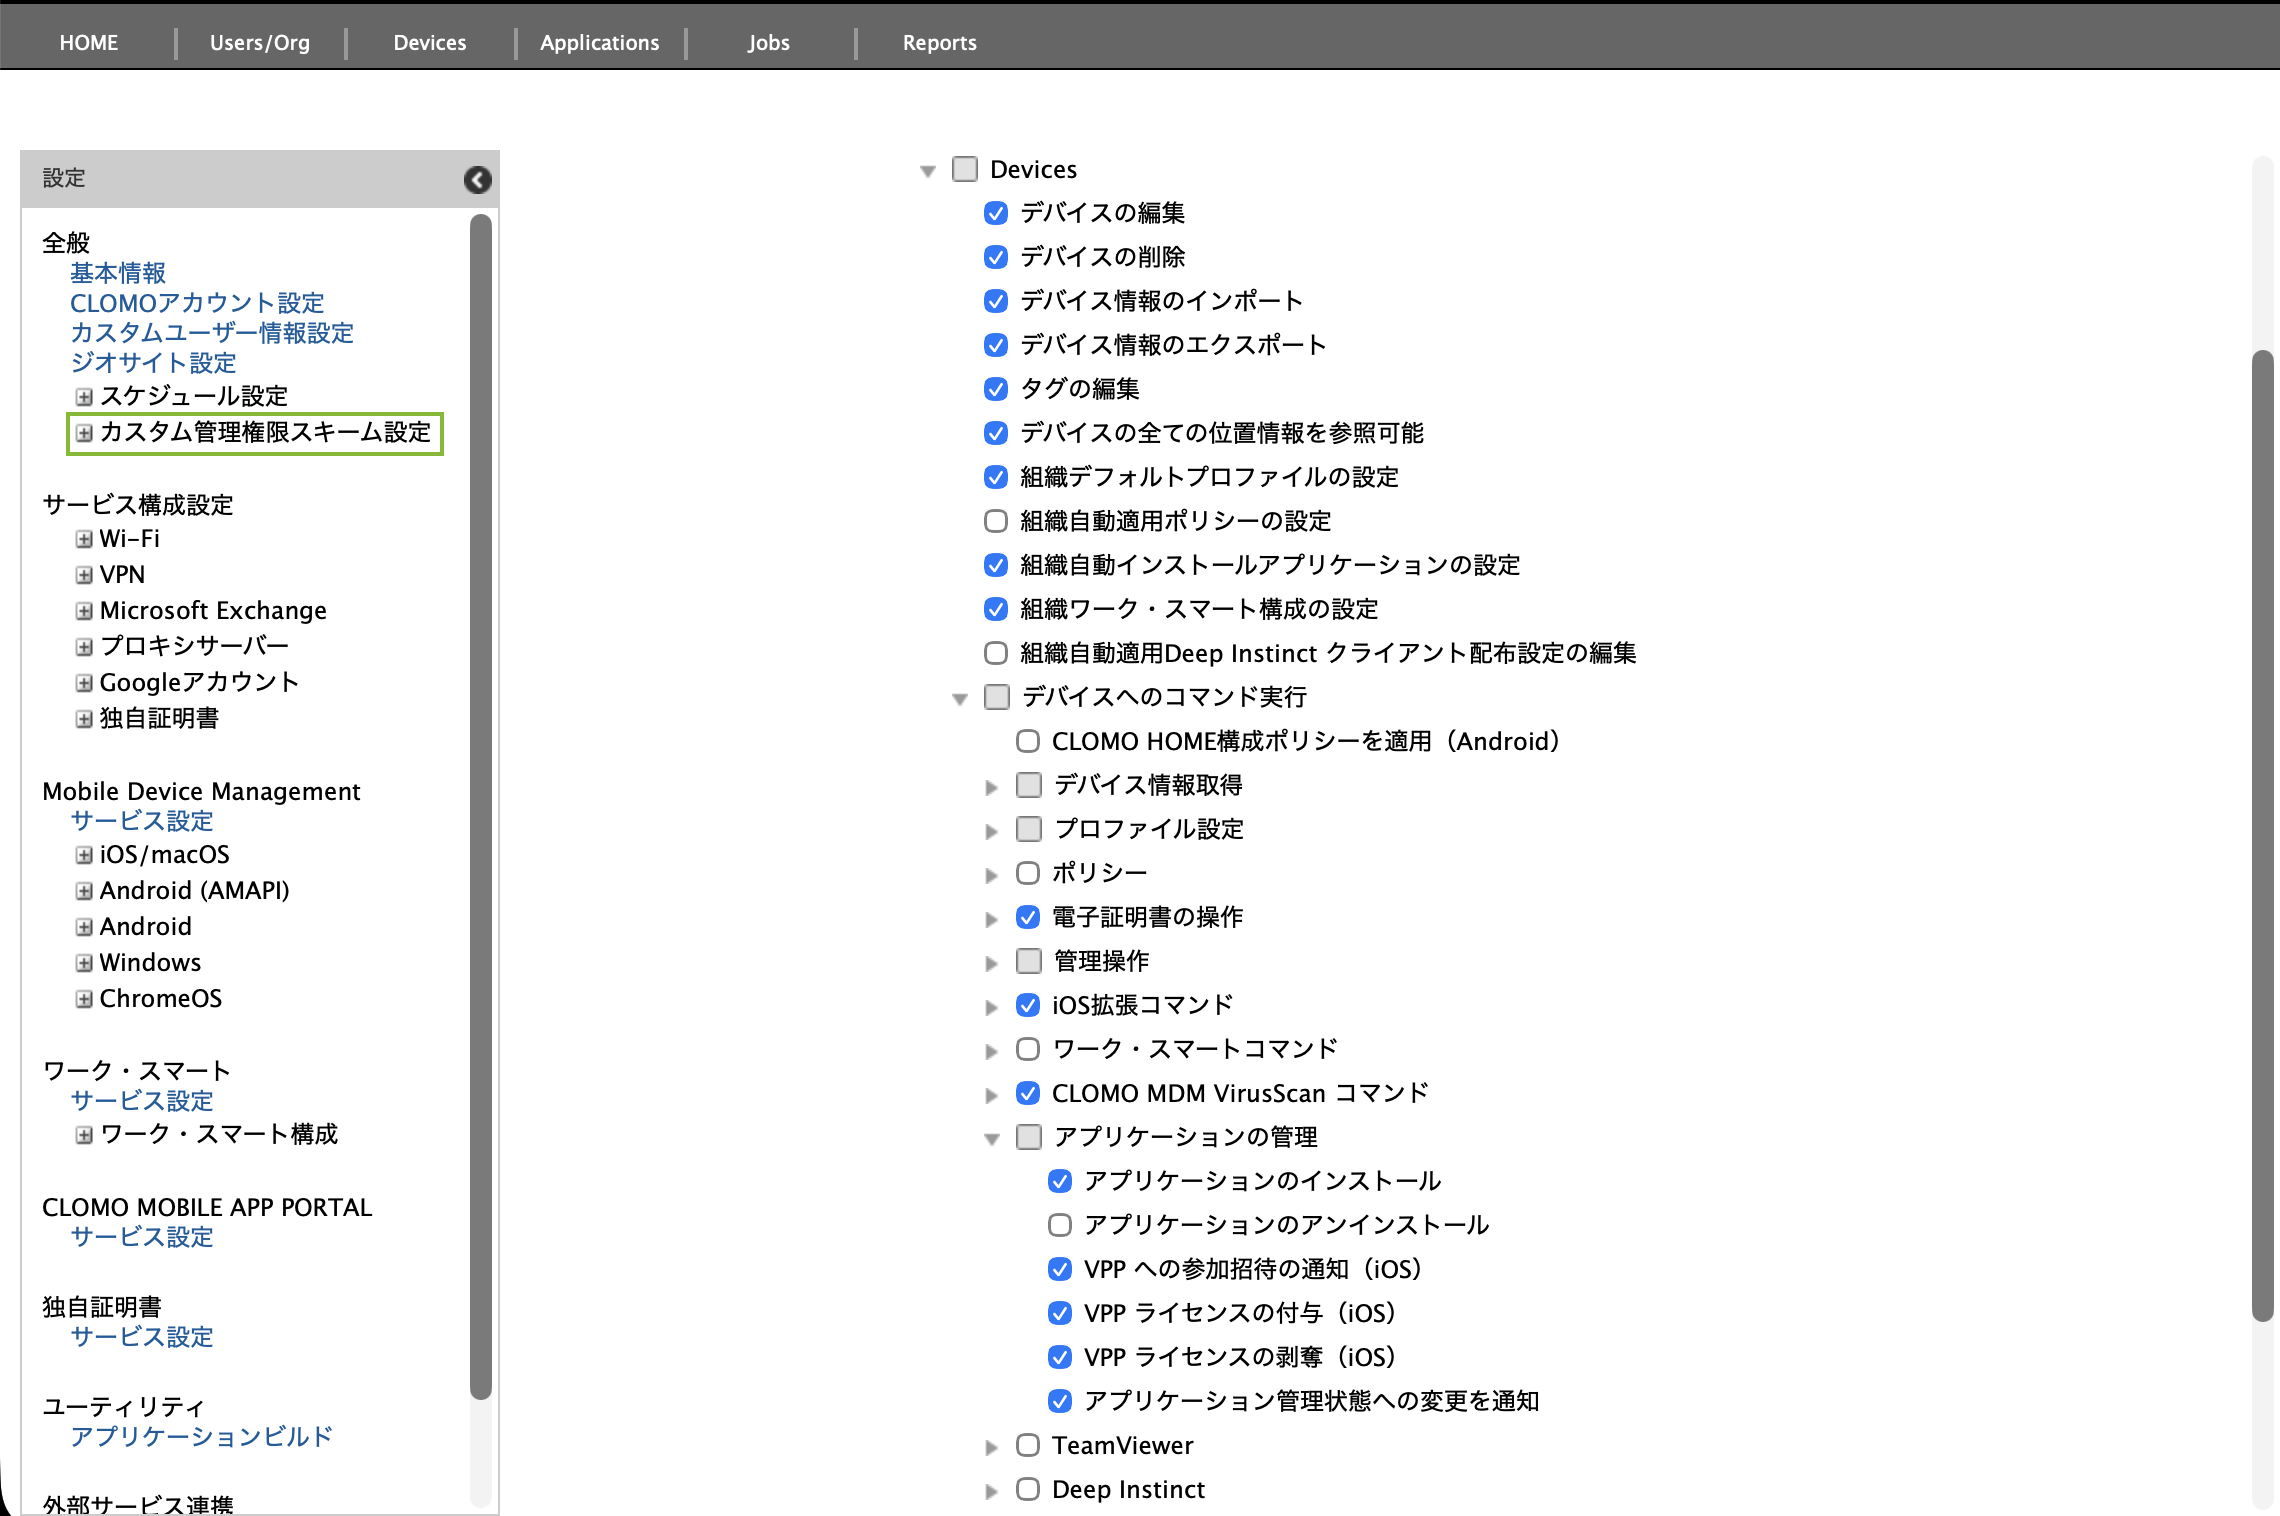The height and width of the screenshot is (1516, 2280).
Task: Open the Reports menu tab
Action: tap(939, 43)
